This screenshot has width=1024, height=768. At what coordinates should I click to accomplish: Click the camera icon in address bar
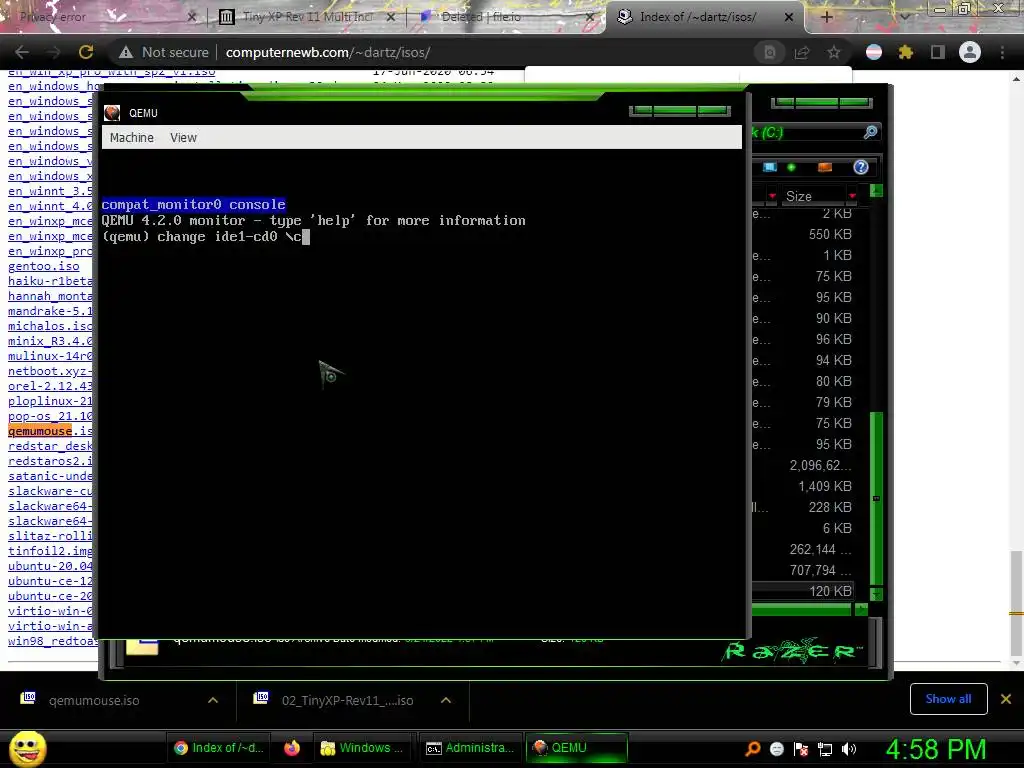[x=770, y=52]
